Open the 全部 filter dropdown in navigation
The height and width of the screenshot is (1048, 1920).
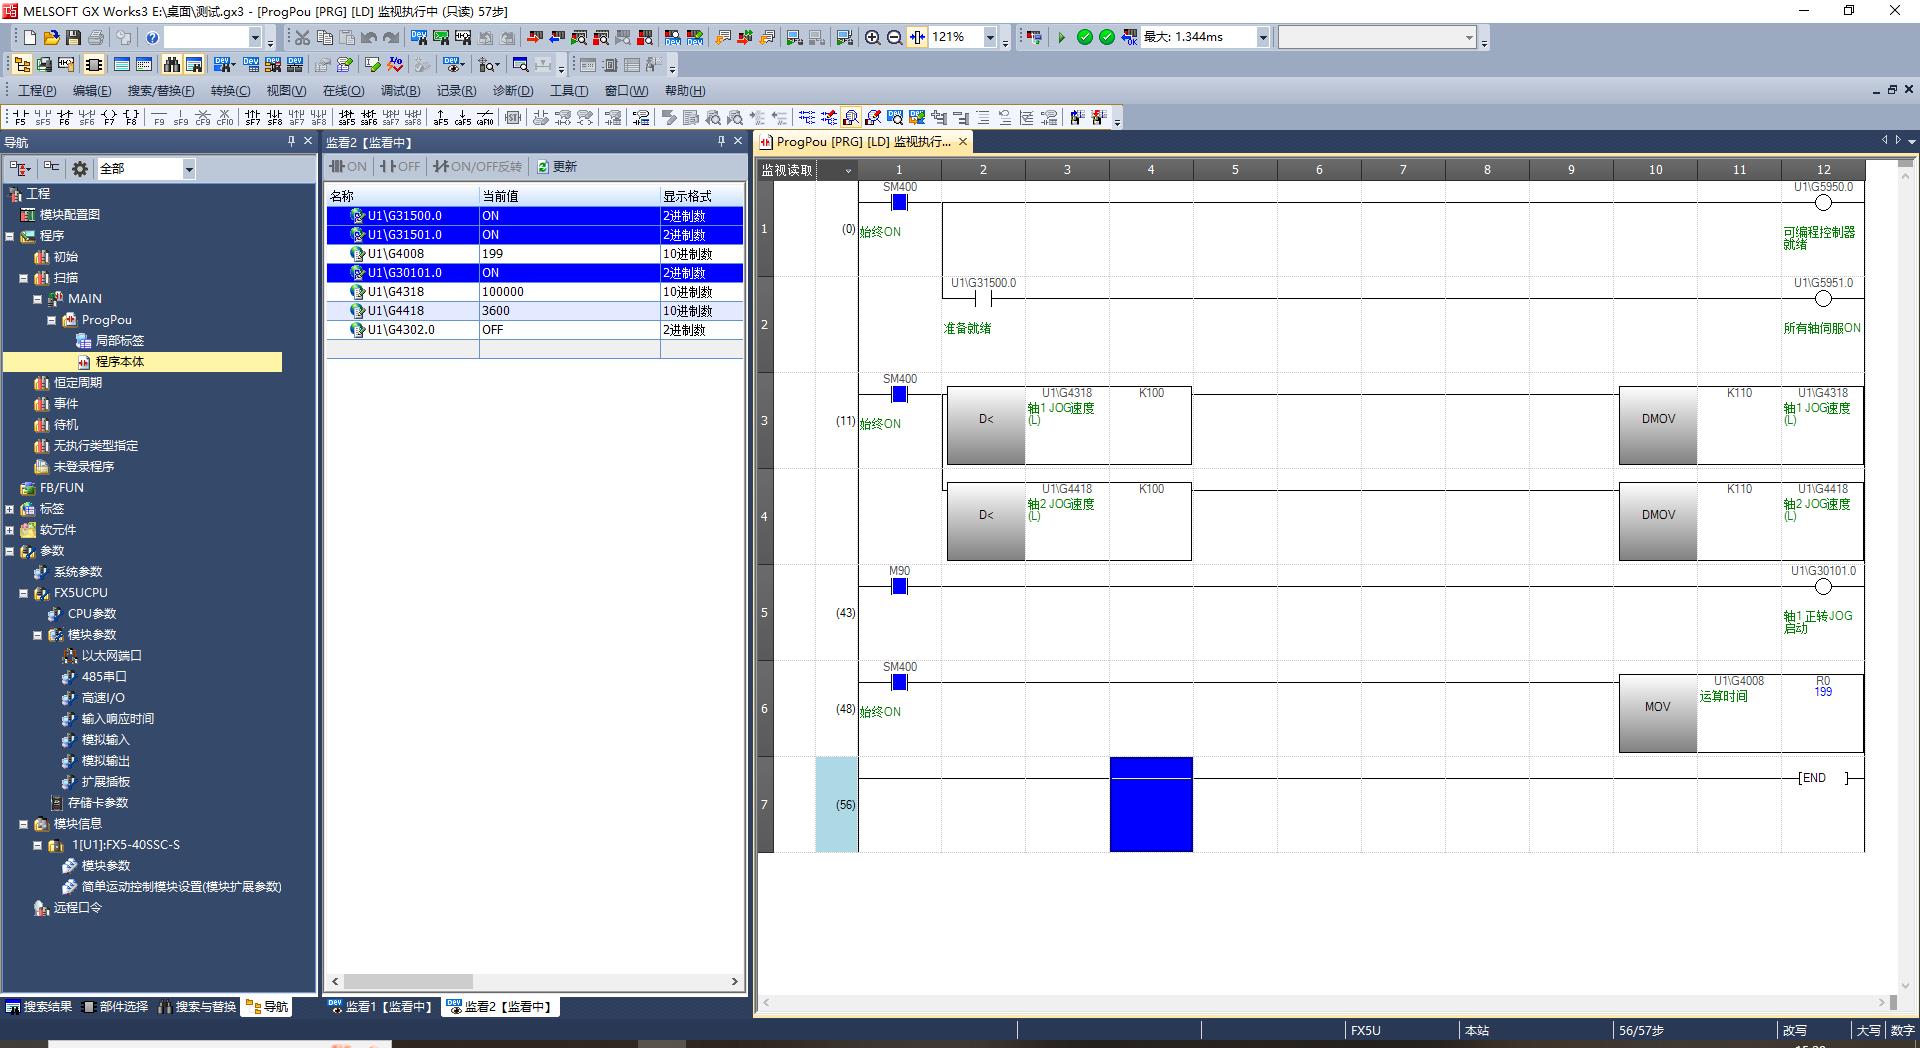[188, 169]
